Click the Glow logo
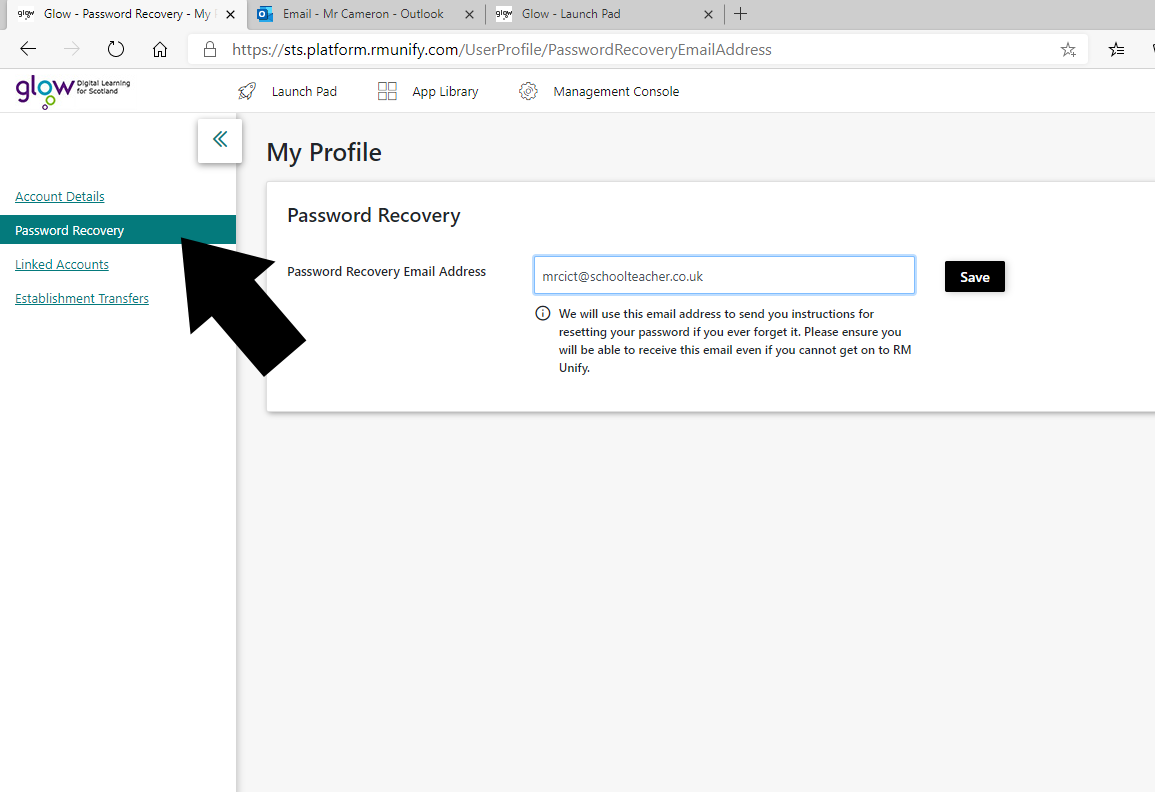This screenshot has height=792, width=1155. [x=72, y=91]
